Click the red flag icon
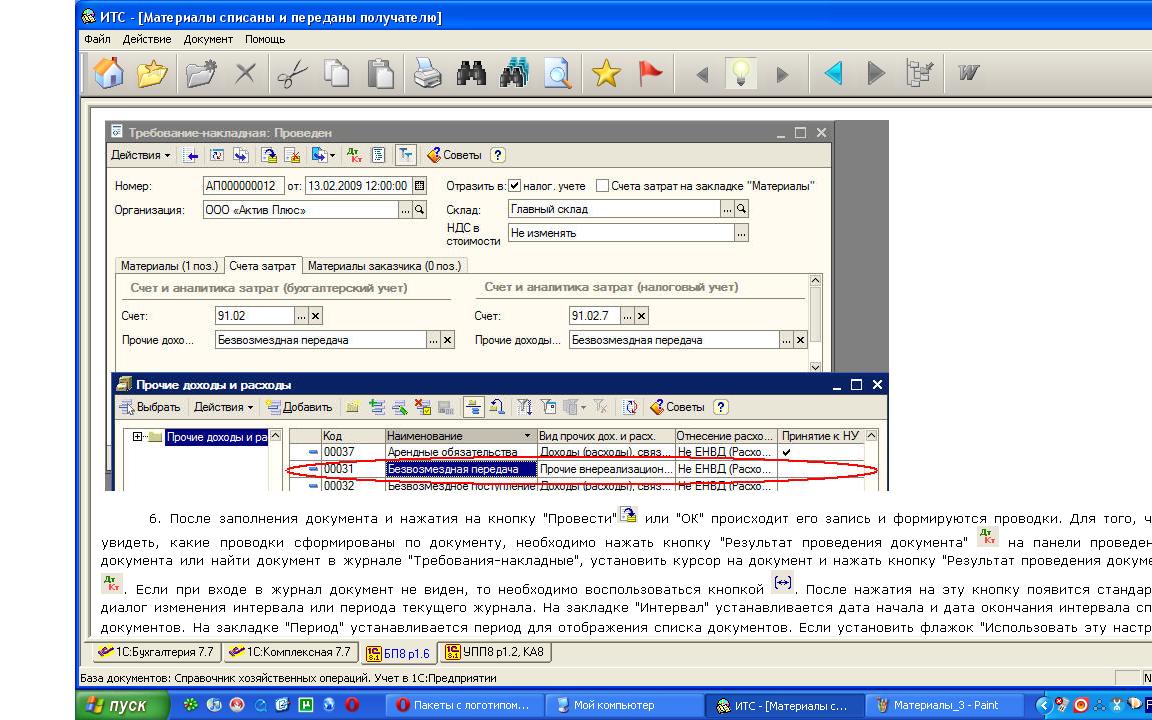This screenshot has width=1152, height=720. tap(651, 73)
